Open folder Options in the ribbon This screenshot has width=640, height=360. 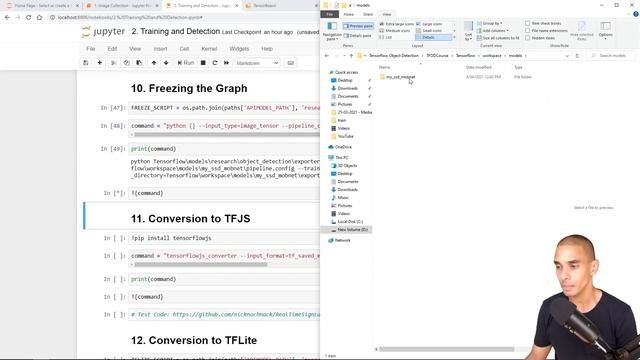click(606, 30)
